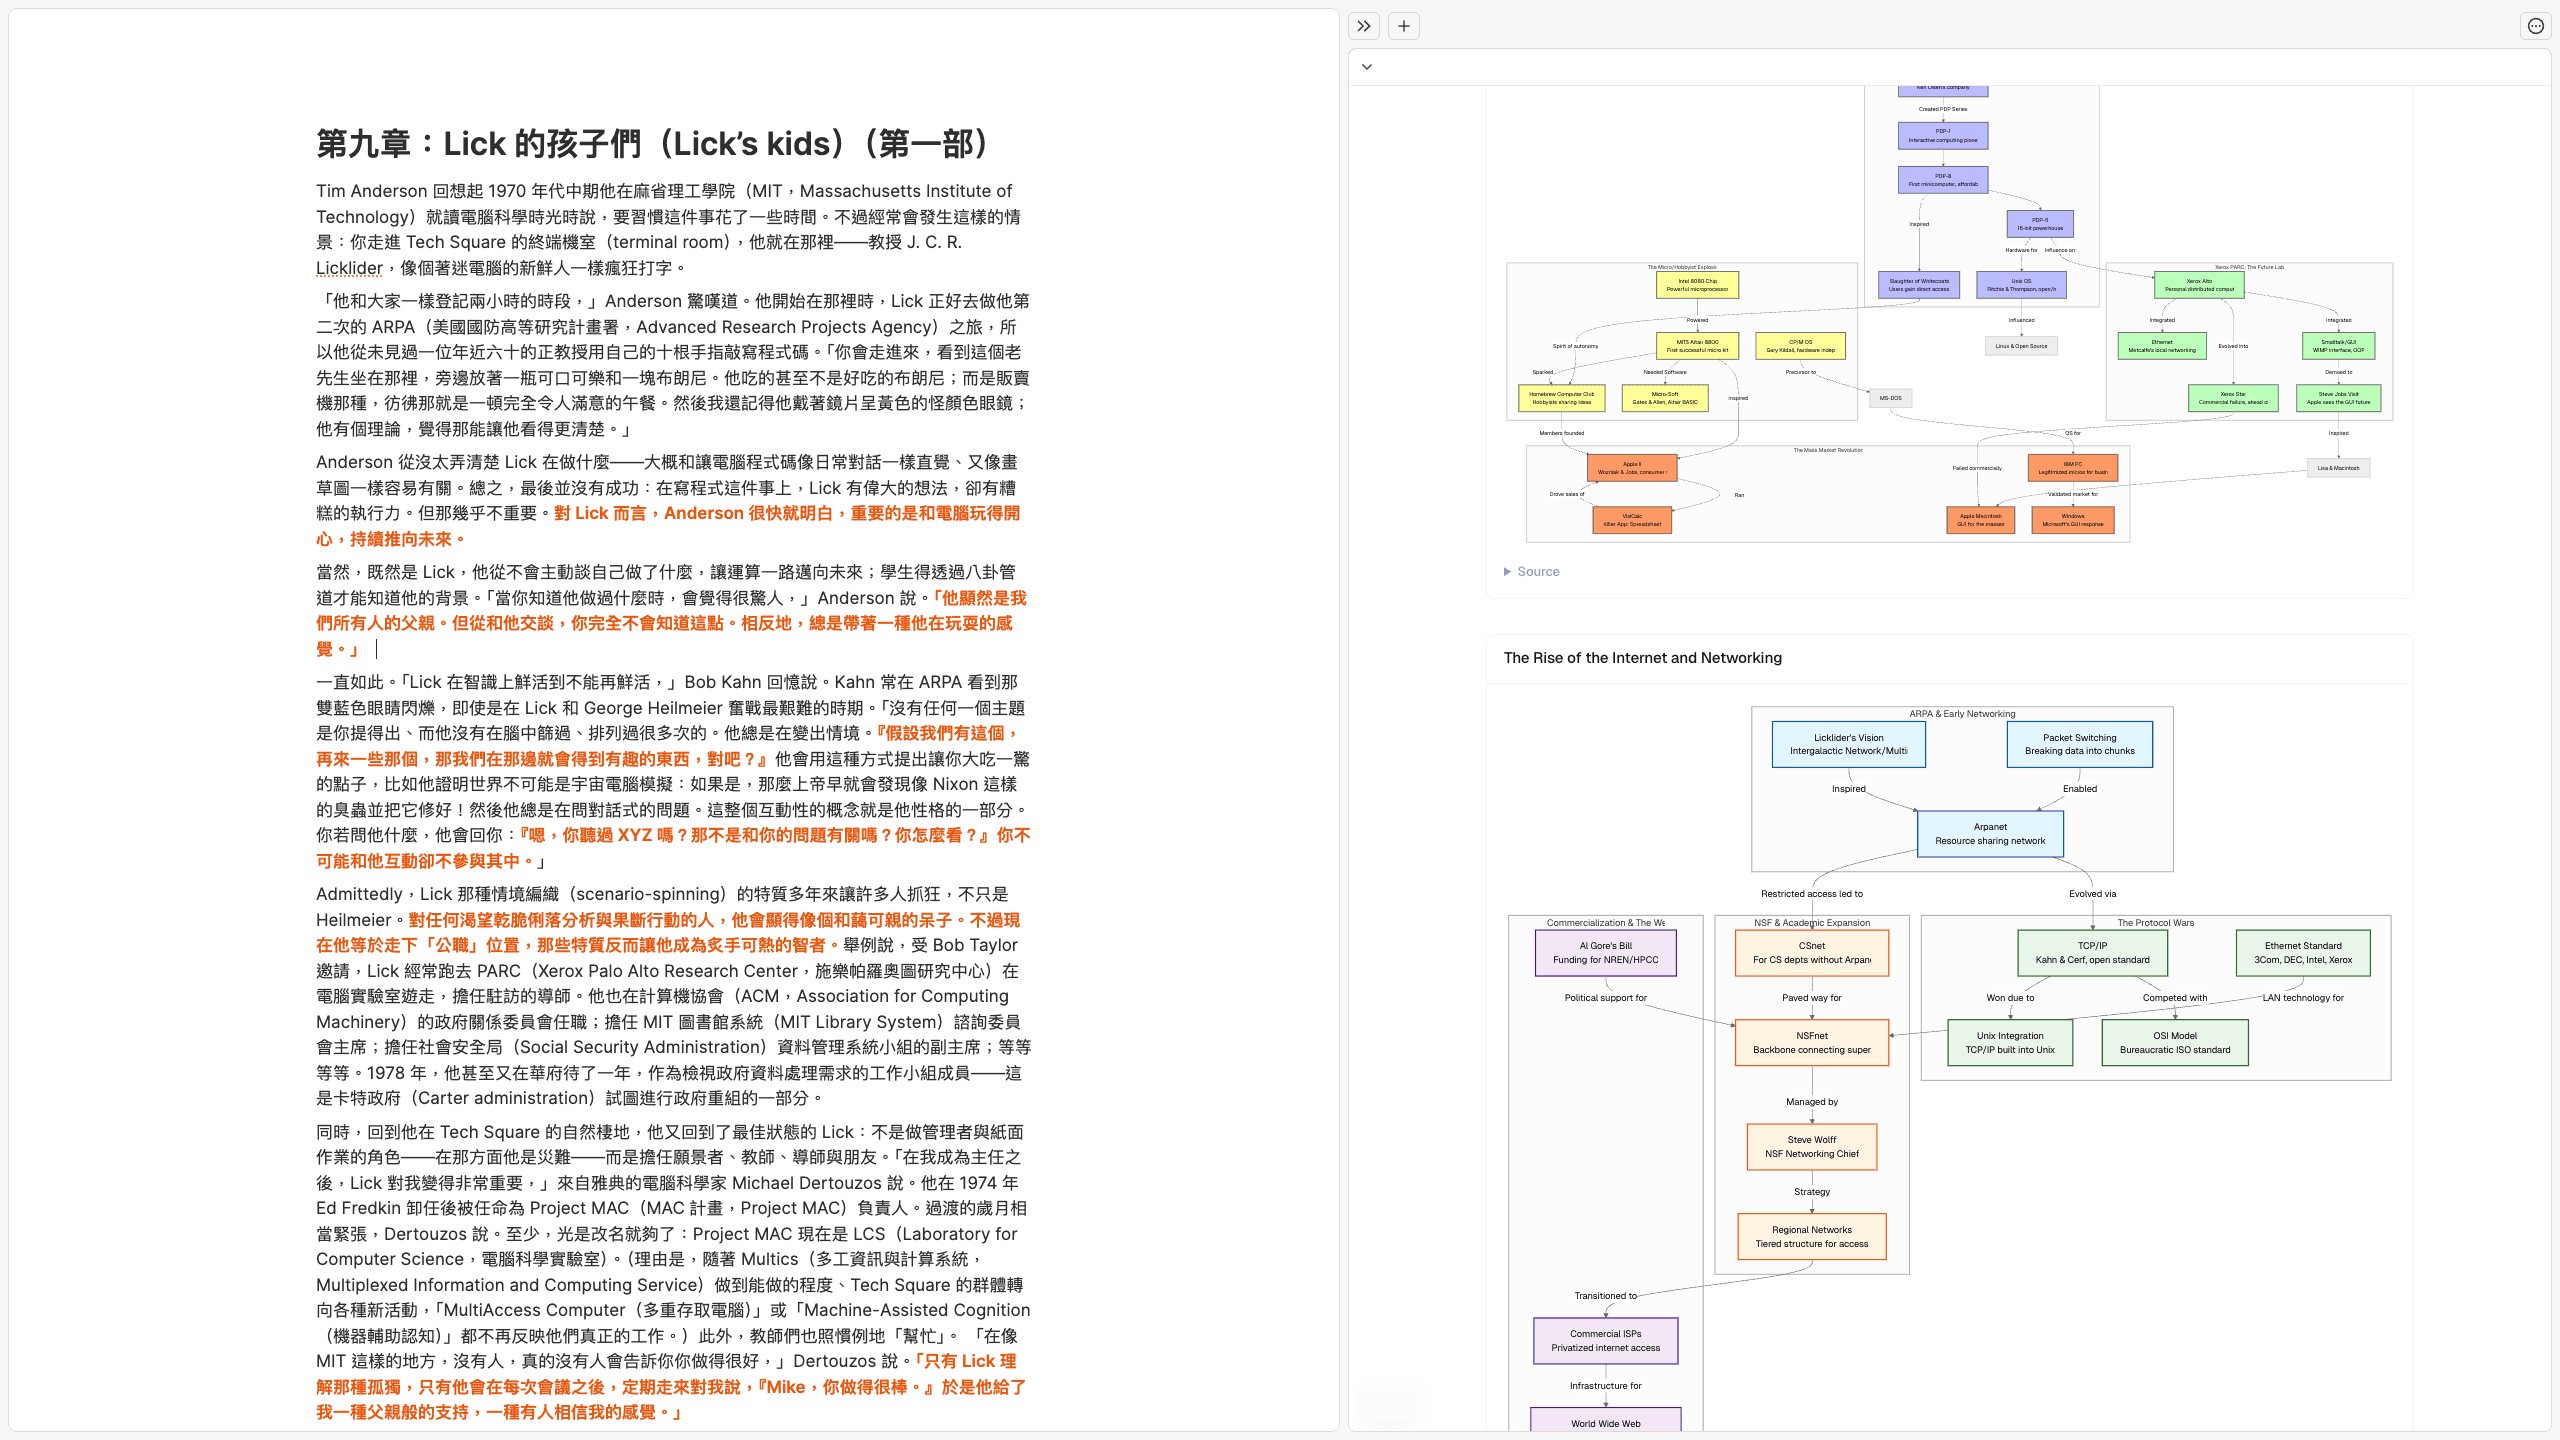Screen dimensions: 2560x1440
Task: Click the TCP/IP Kahn & Cerf node
Action: pos(2091,952)
